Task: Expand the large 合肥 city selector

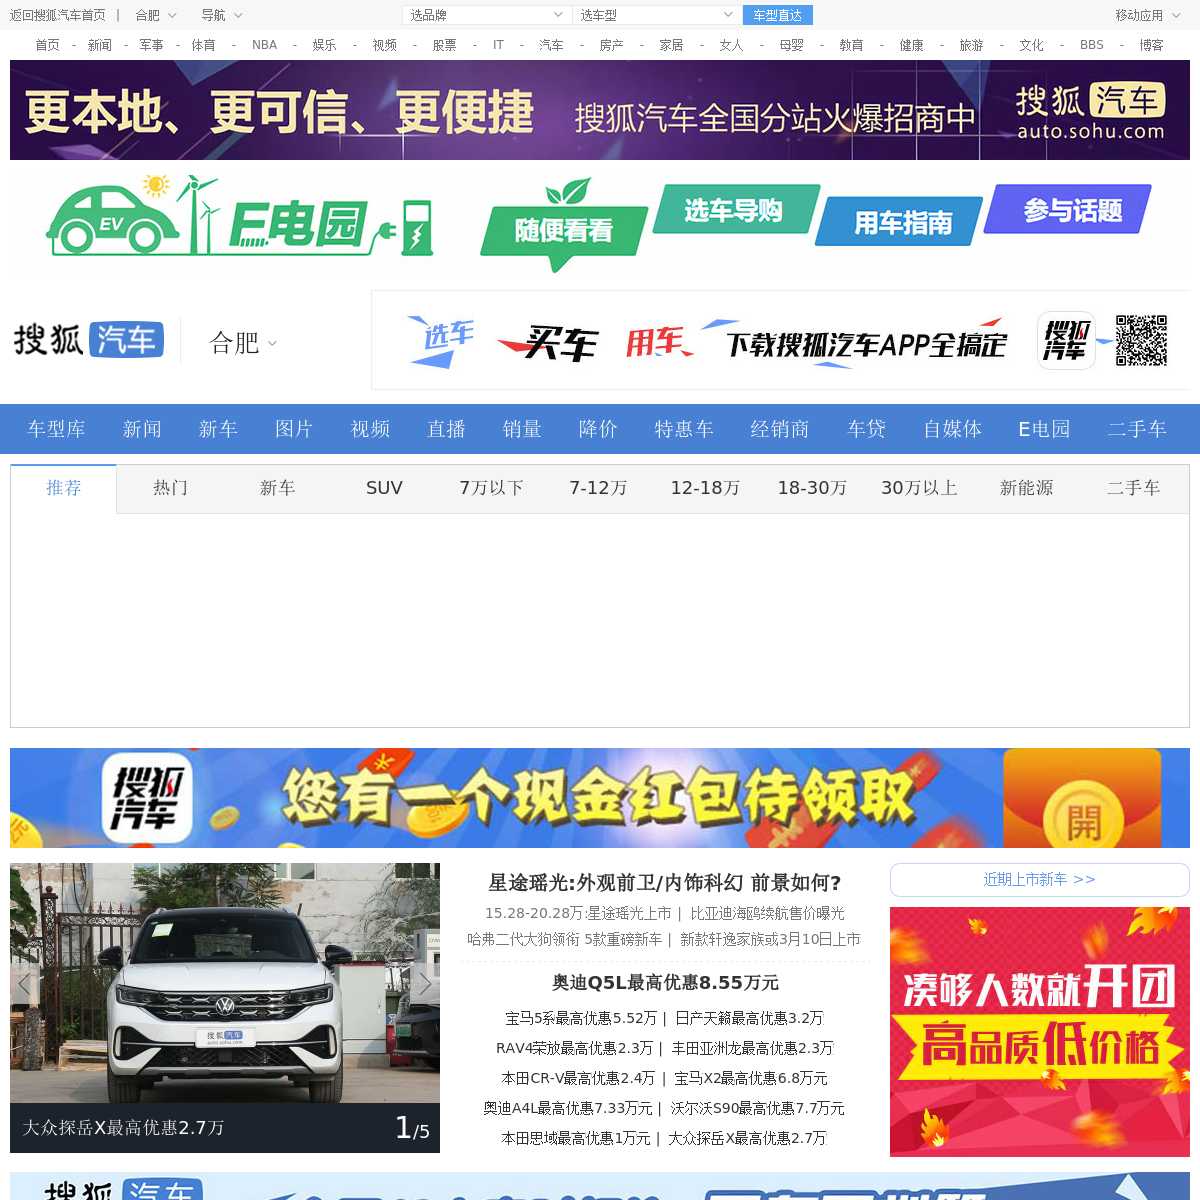Action: 243,343
